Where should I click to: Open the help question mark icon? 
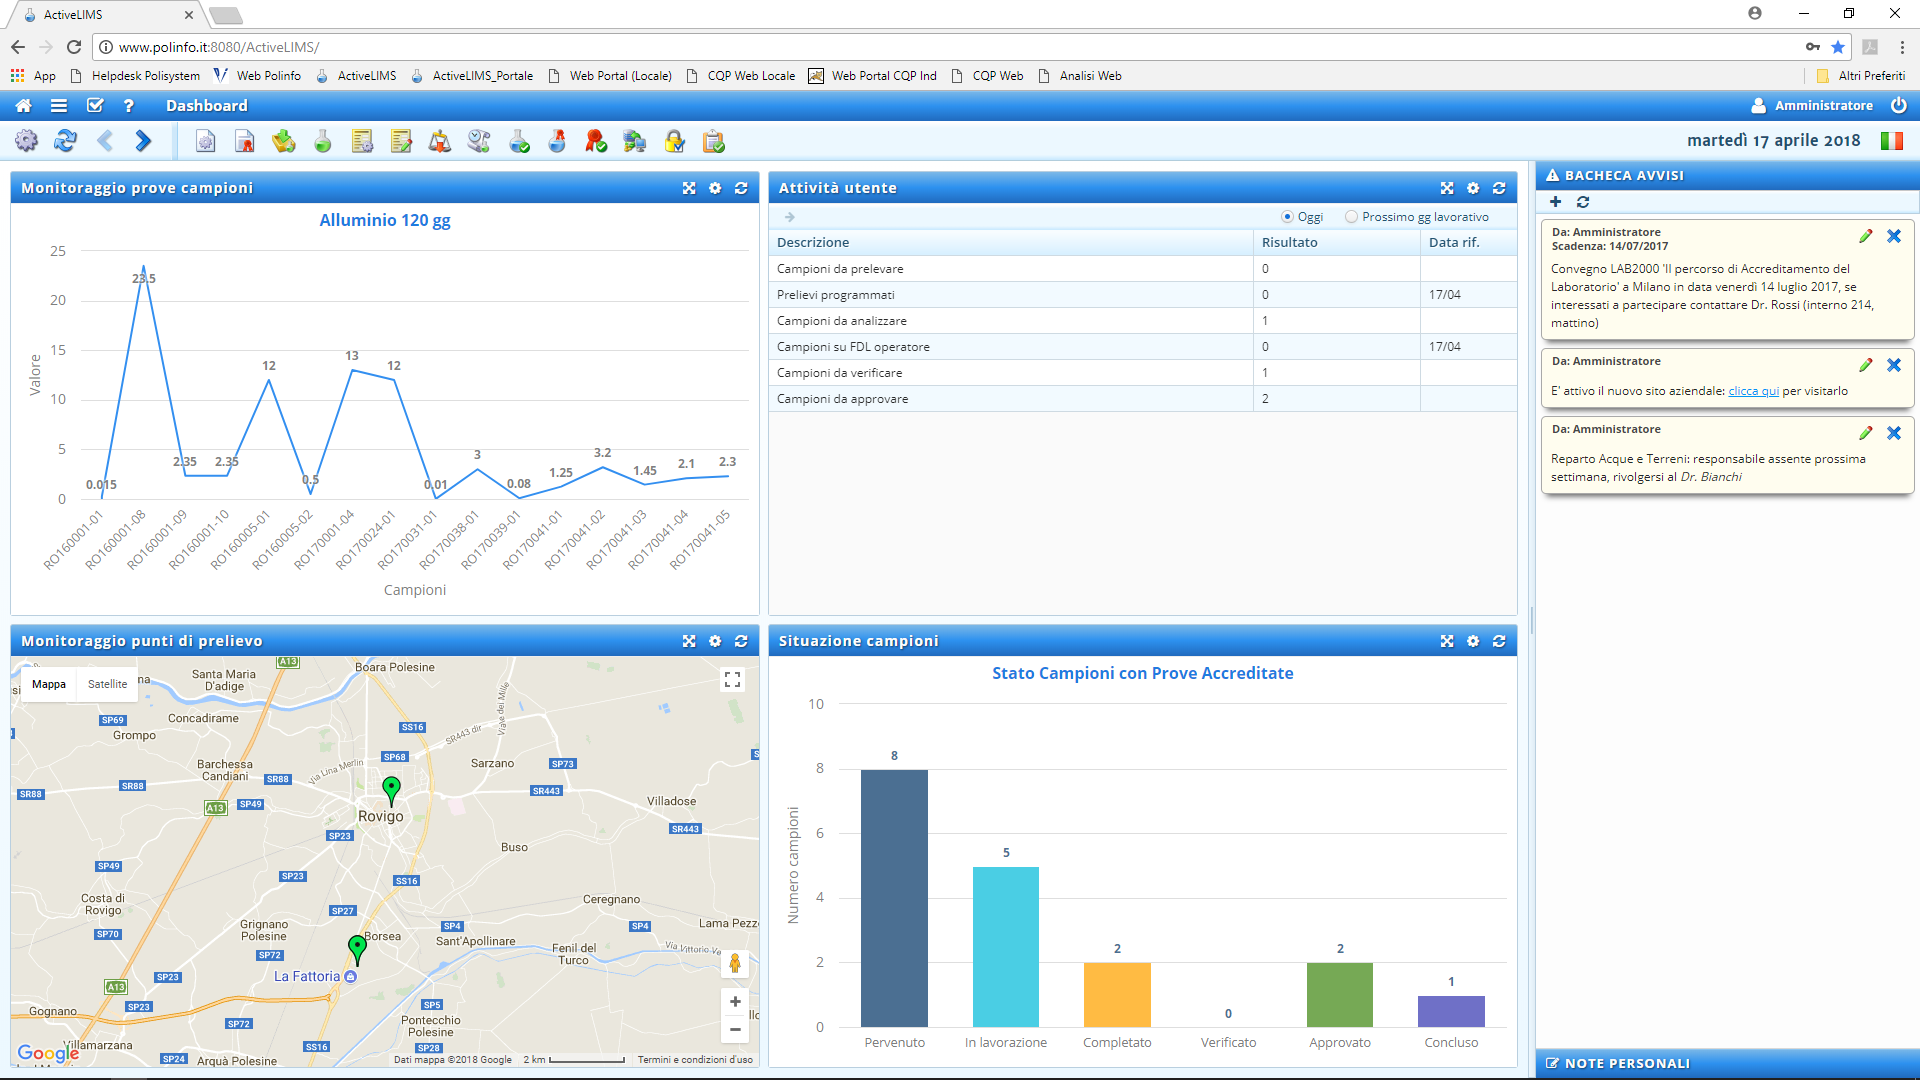[x=128, y=106]
